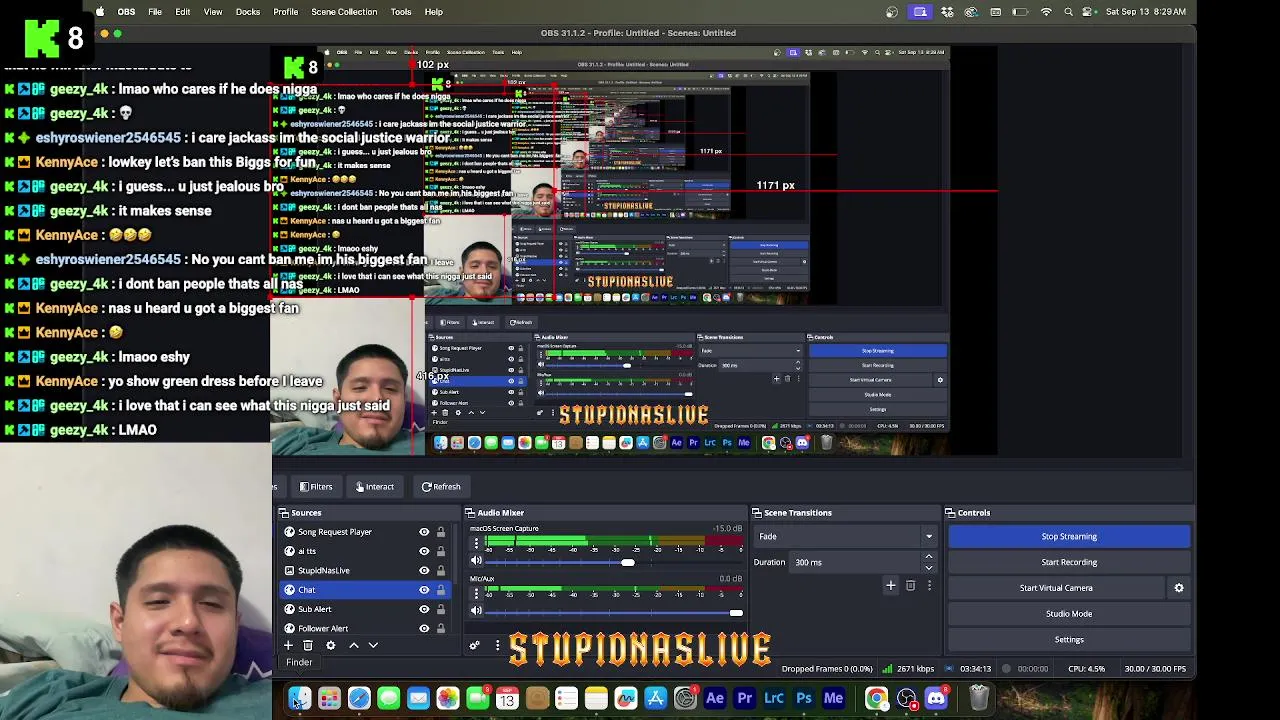Mute Mic/Aux speaker icon
Viewport: 1280px width, 720px height.
476,611
